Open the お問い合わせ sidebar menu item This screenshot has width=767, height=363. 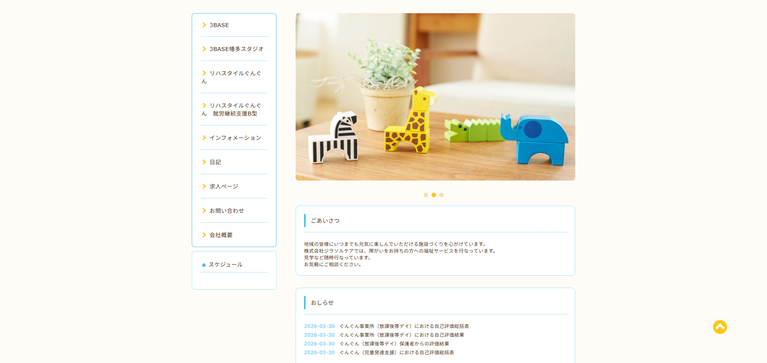point(226,210)
